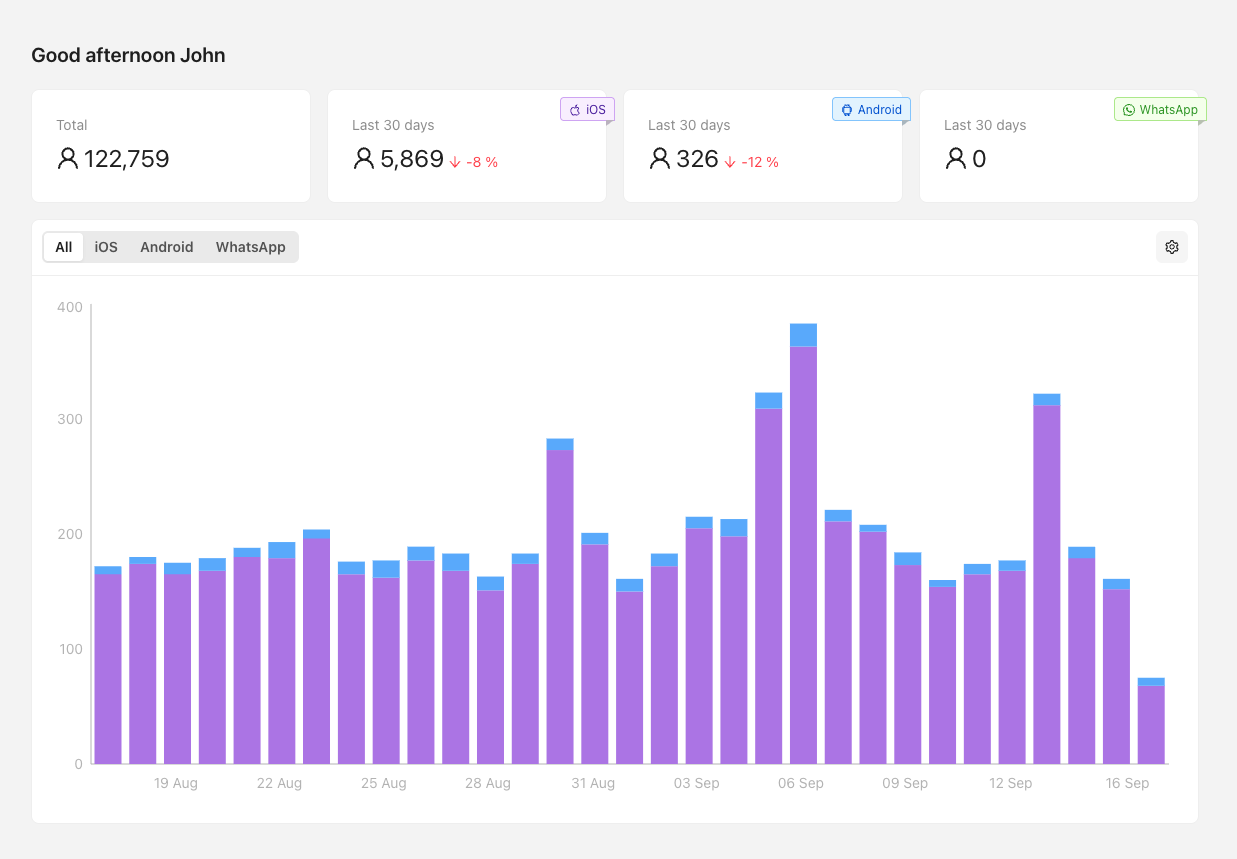Screen dimensions: 1237x859
Task: Switch to the Android tab
Action: 166,247
